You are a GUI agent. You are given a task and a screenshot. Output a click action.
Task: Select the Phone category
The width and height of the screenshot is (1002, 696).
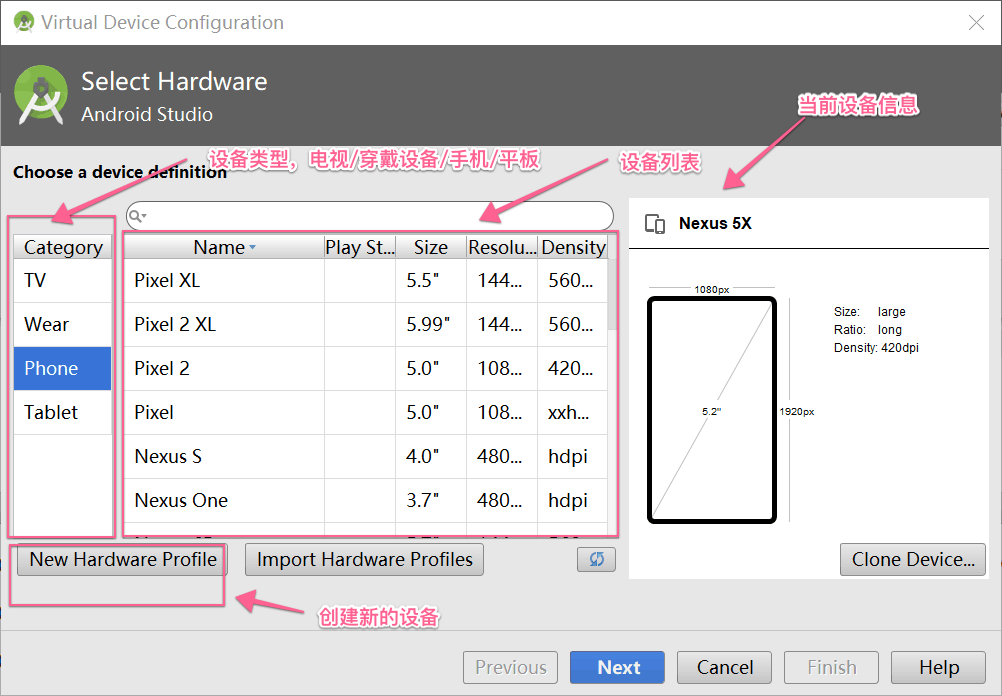63,369
